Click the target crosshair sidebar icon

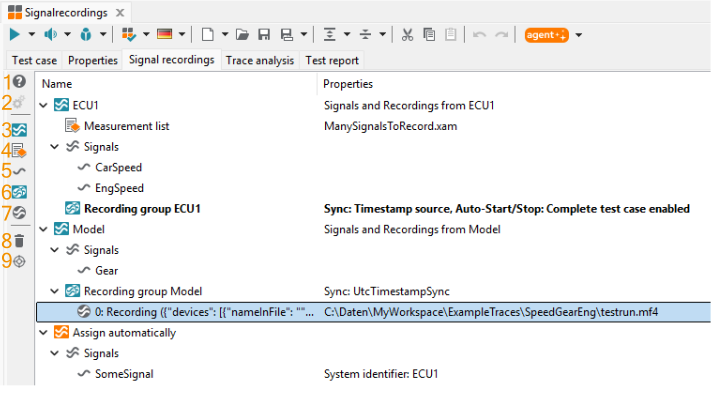click(19, 262)
